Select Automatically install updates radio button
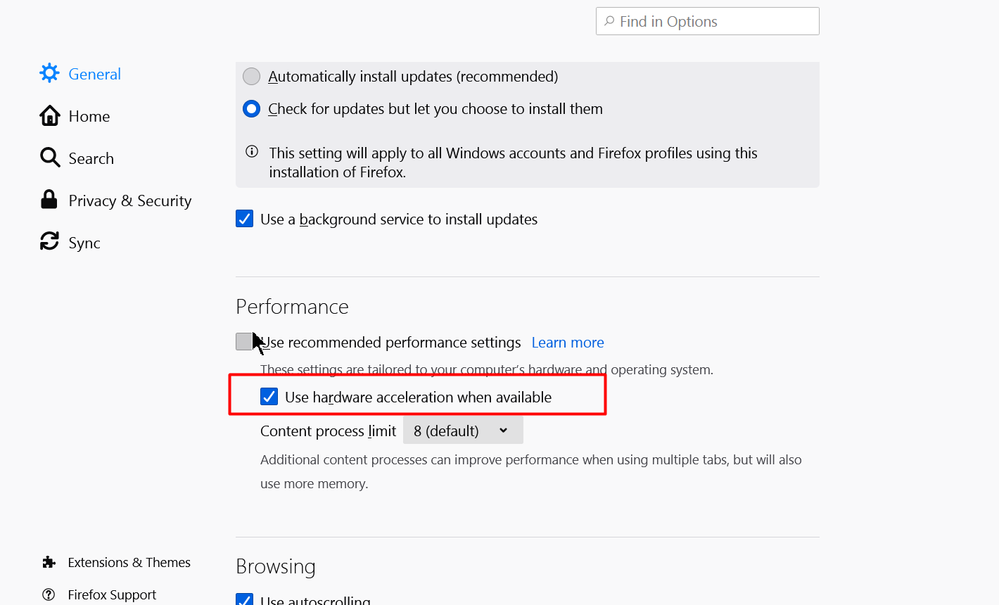The height and width of the screenshot is (605, 999). (252, 76)
